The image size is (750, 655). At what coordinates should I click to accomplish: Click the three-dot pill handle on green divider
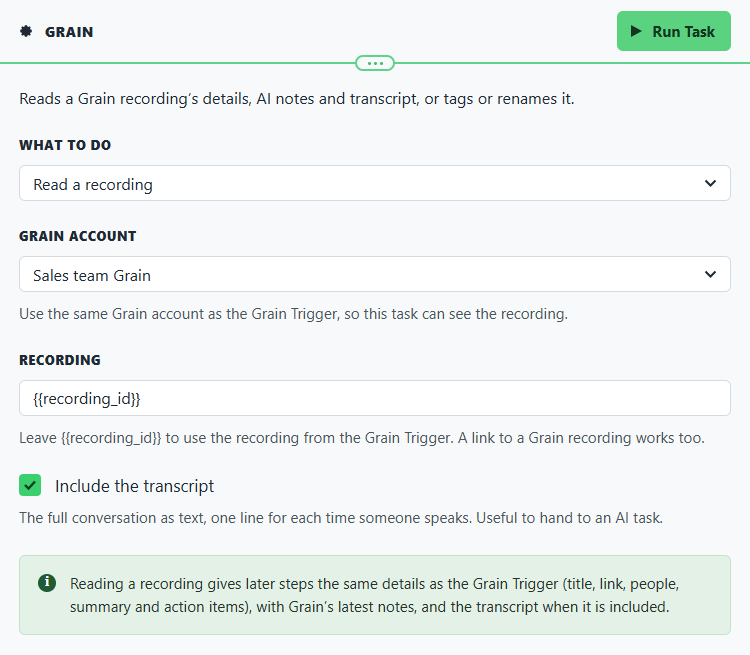pos(375,63)
